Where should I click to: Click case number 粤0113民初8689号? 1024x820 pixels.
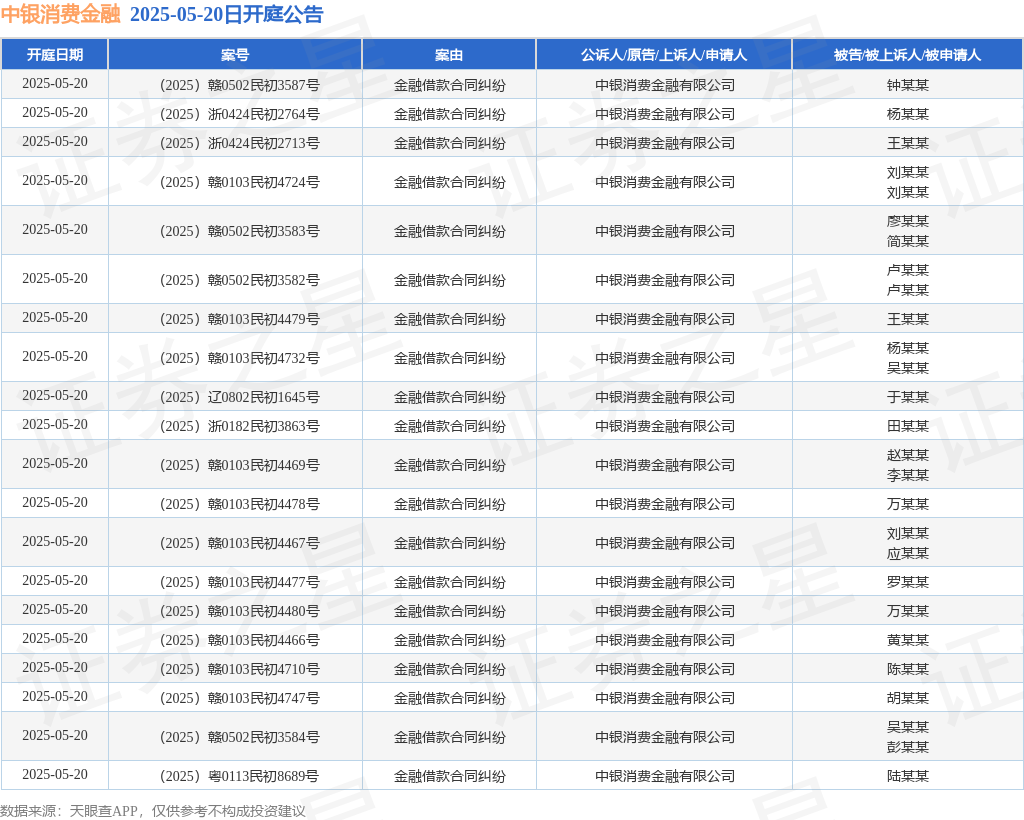click(239, 776)
